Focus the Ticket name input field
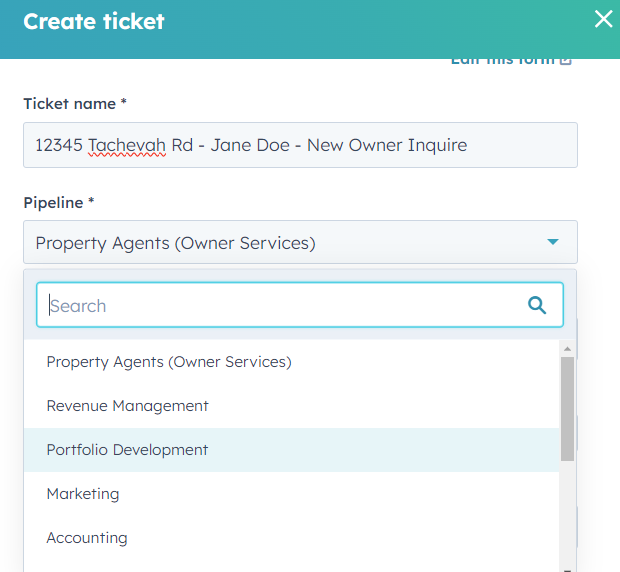The width and height of the screenshot is (620, 572). pos(300,145)
